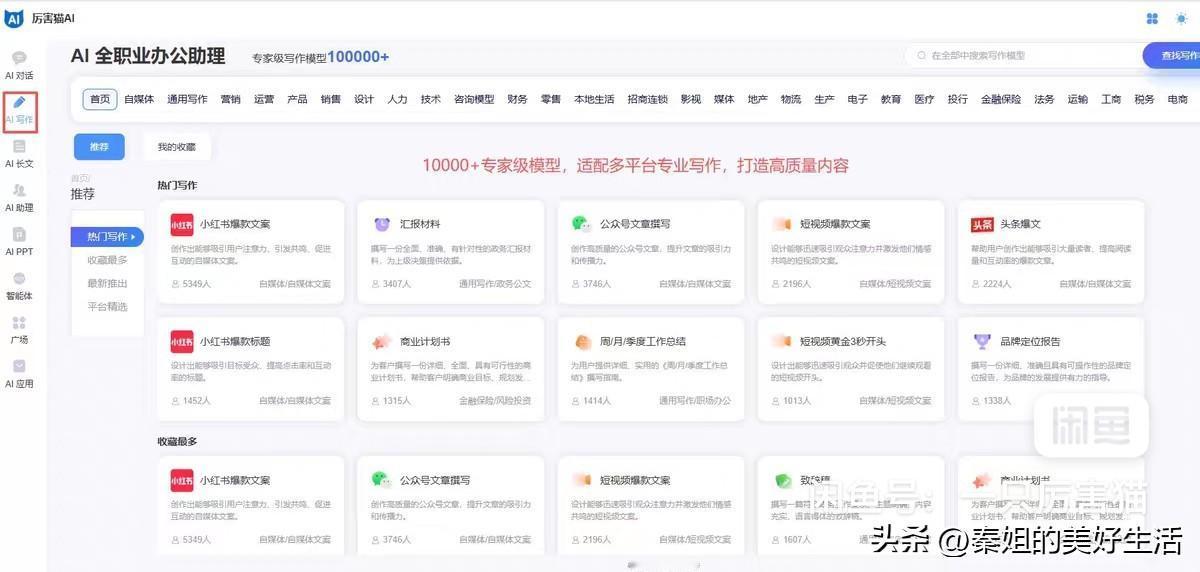Screen dimensions: 1200x572
Task: Click the 在全部中搜索写作模型 search field
Action: click(x=1025, y=56)
